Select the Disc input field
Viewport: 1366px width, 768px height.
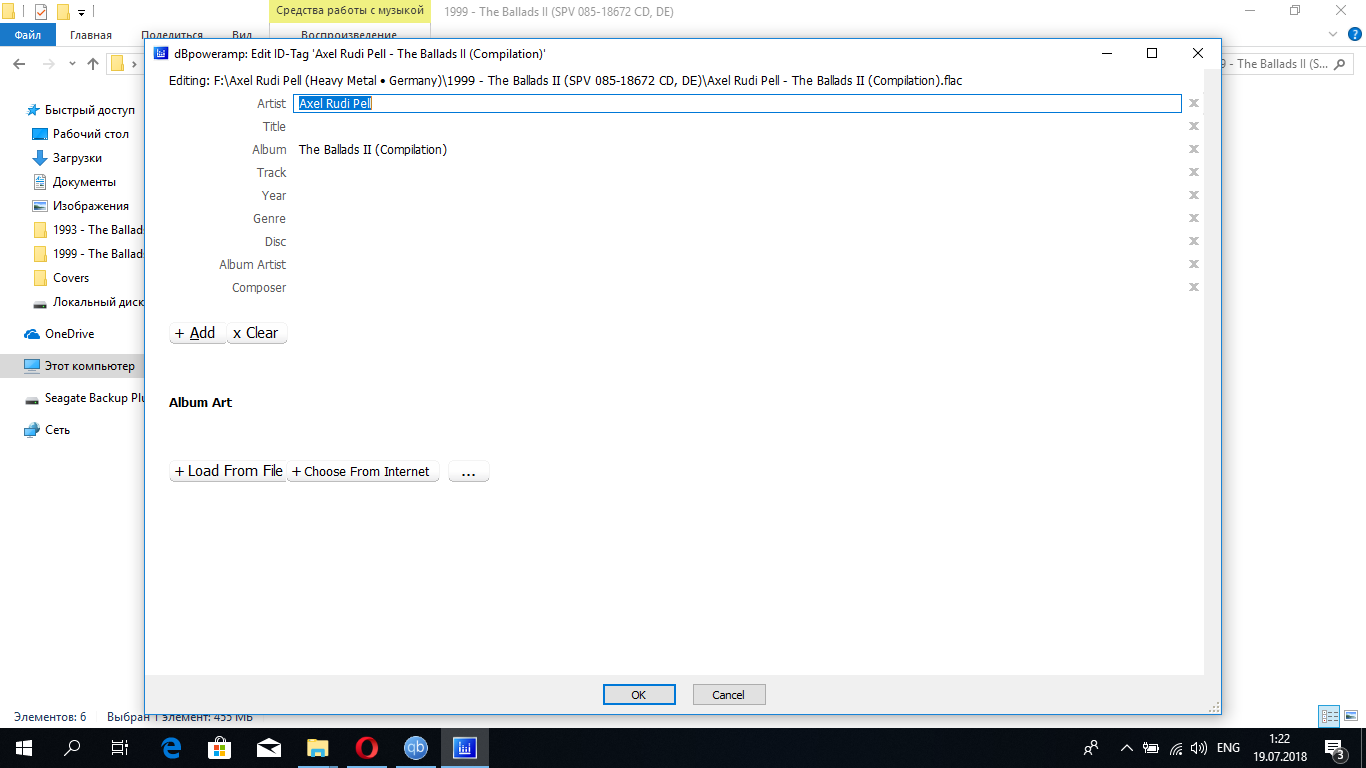[738, 241]
